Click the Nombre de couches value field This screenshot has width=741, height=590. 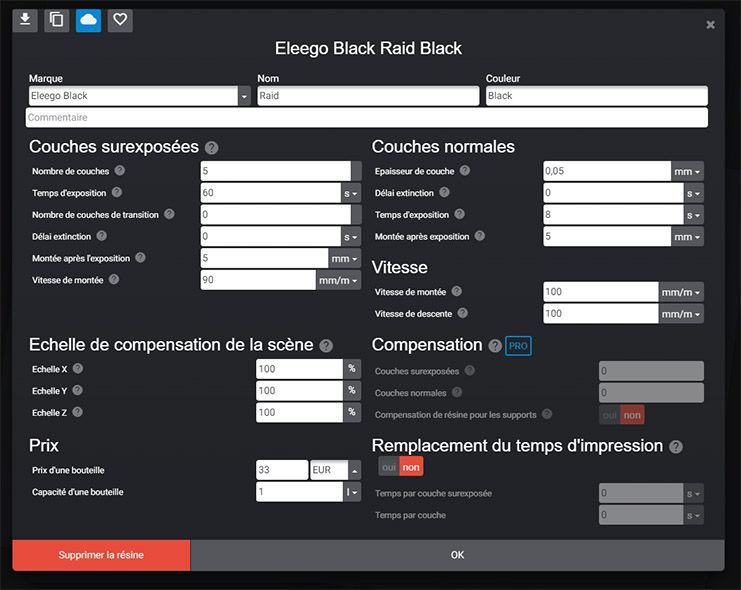tap(276, 171)
